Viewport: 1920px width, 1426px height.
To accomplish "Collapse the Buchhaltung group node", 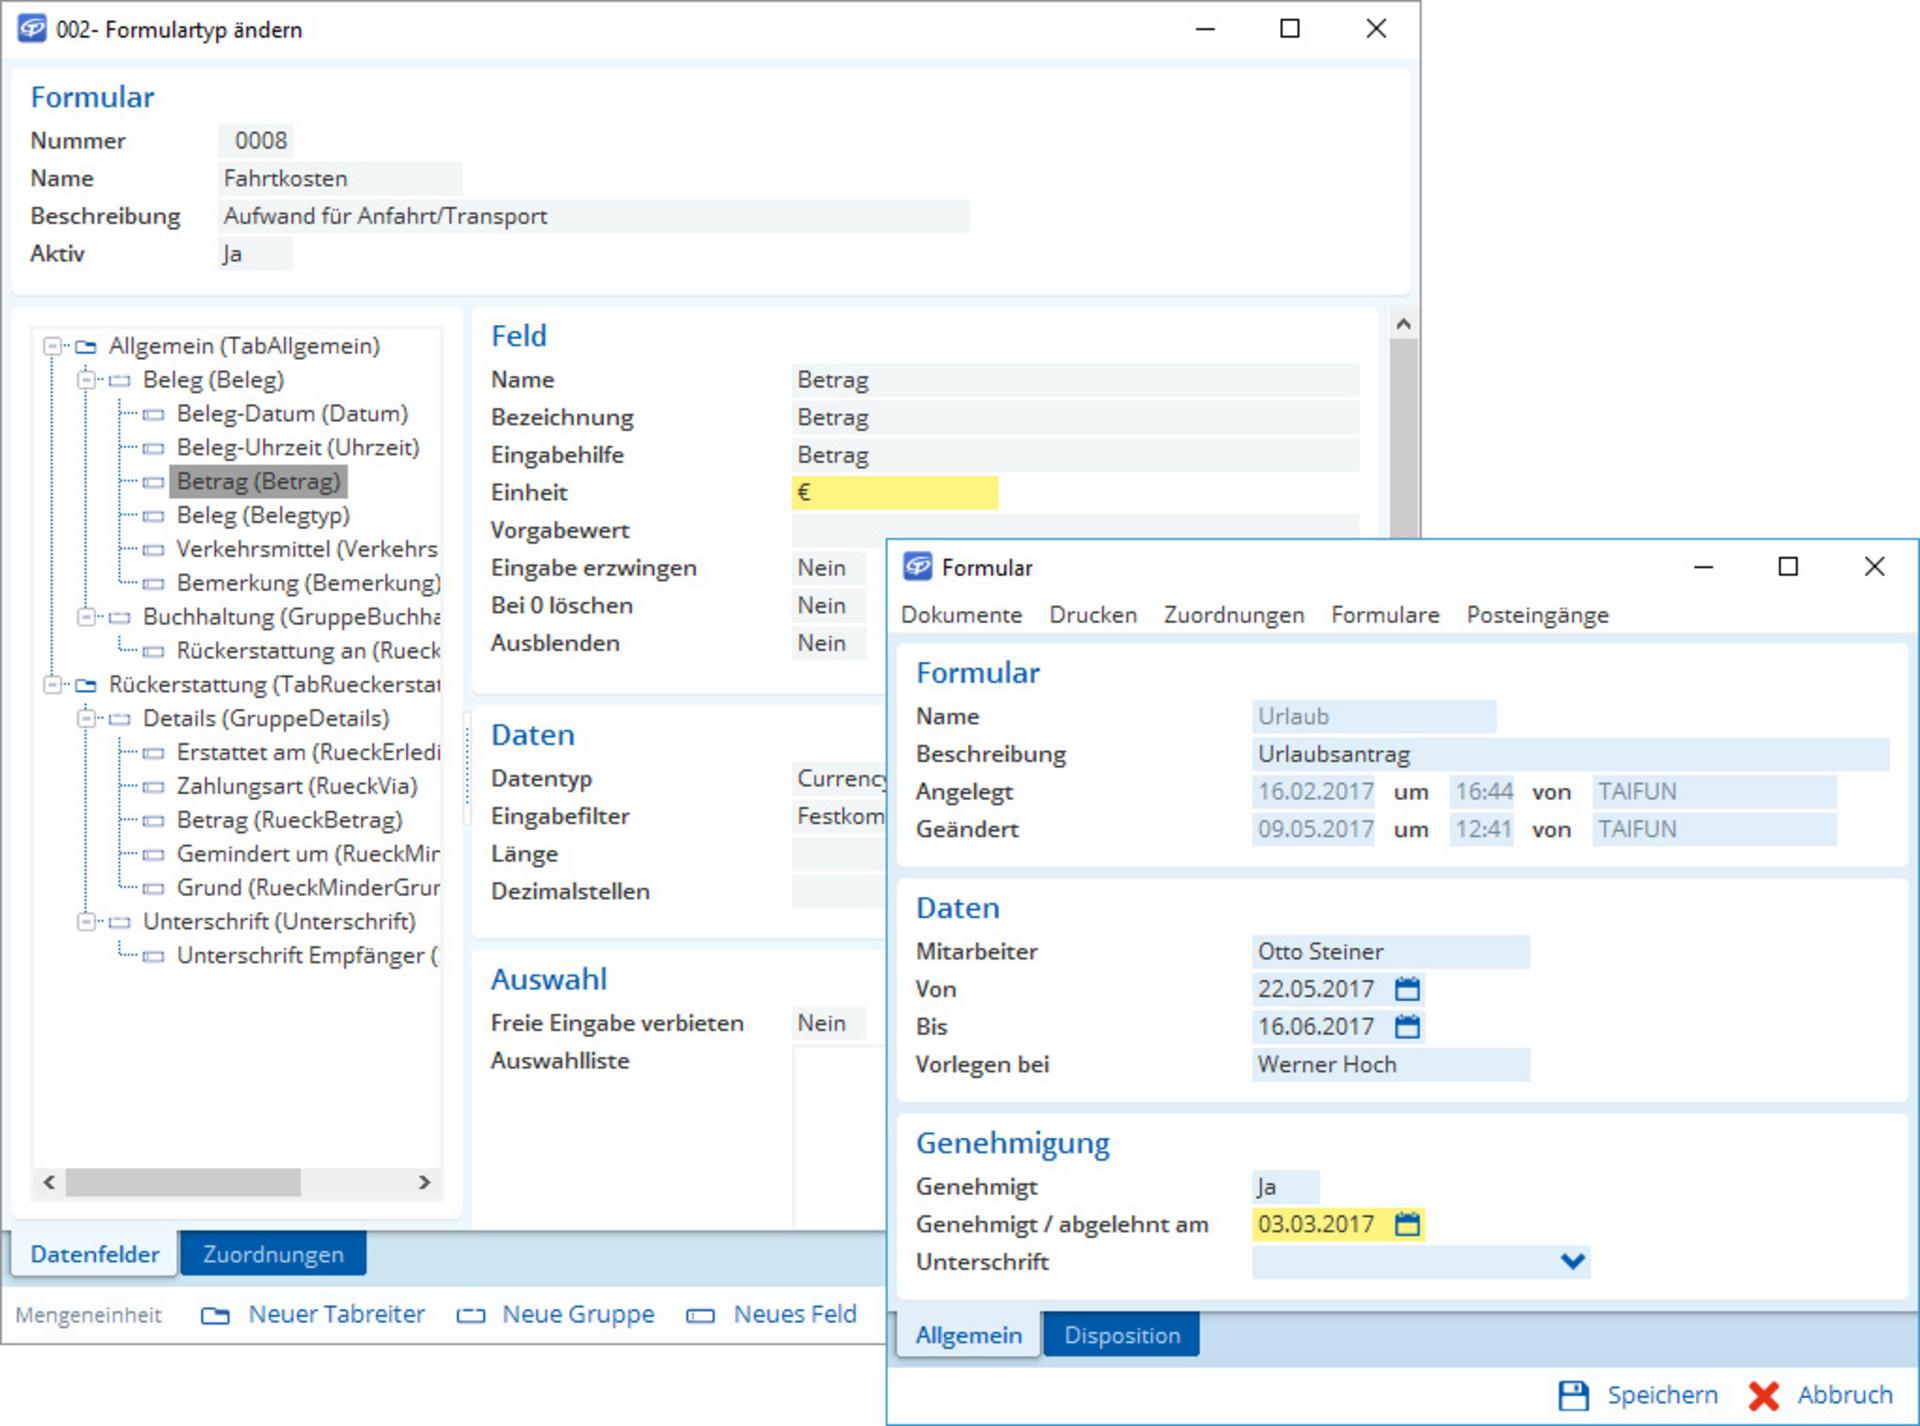I will click(86, 617).
